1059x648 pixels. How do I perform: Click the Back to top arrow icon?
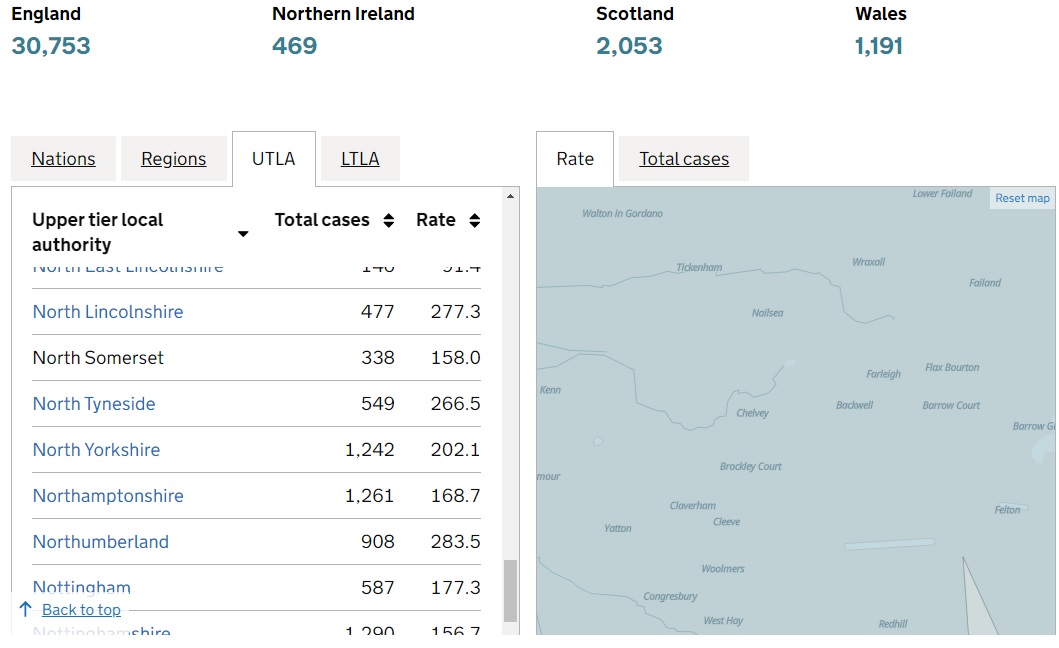coord(26,609)
